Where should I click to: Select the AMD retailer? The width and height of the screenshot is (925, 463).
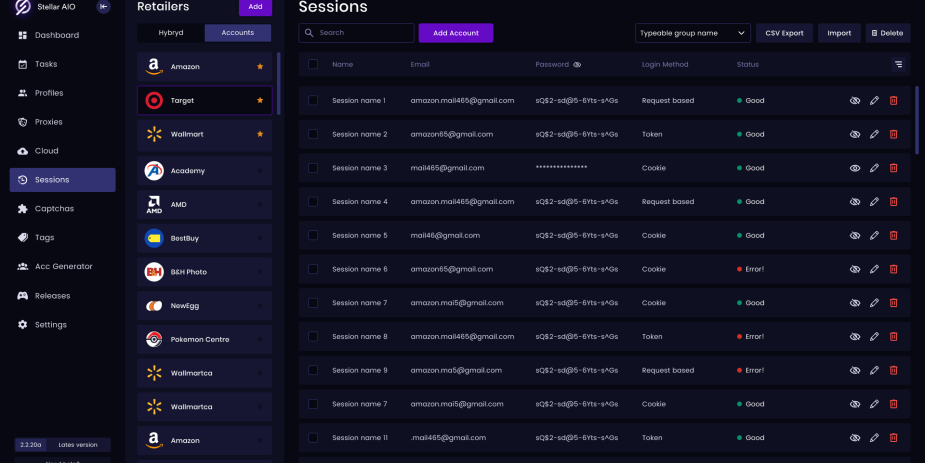[205, 205]
